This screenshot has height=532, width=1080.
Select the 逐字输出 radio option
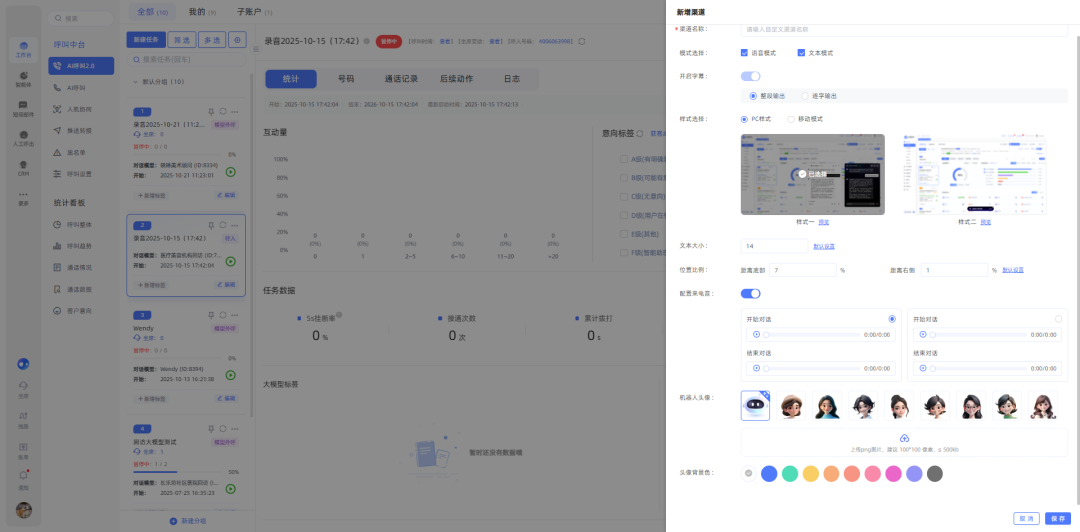(805, 96)
